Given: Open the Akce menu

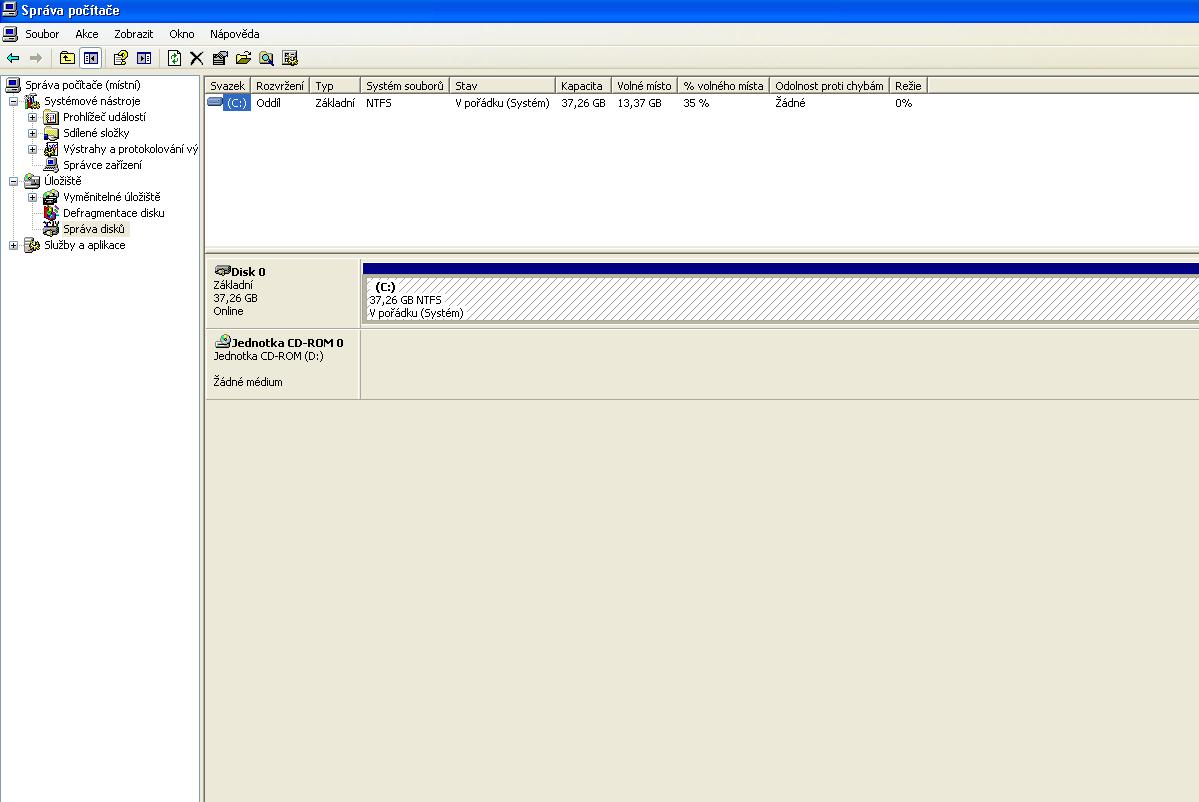Looking at the screenshot, I should [86, 34].
